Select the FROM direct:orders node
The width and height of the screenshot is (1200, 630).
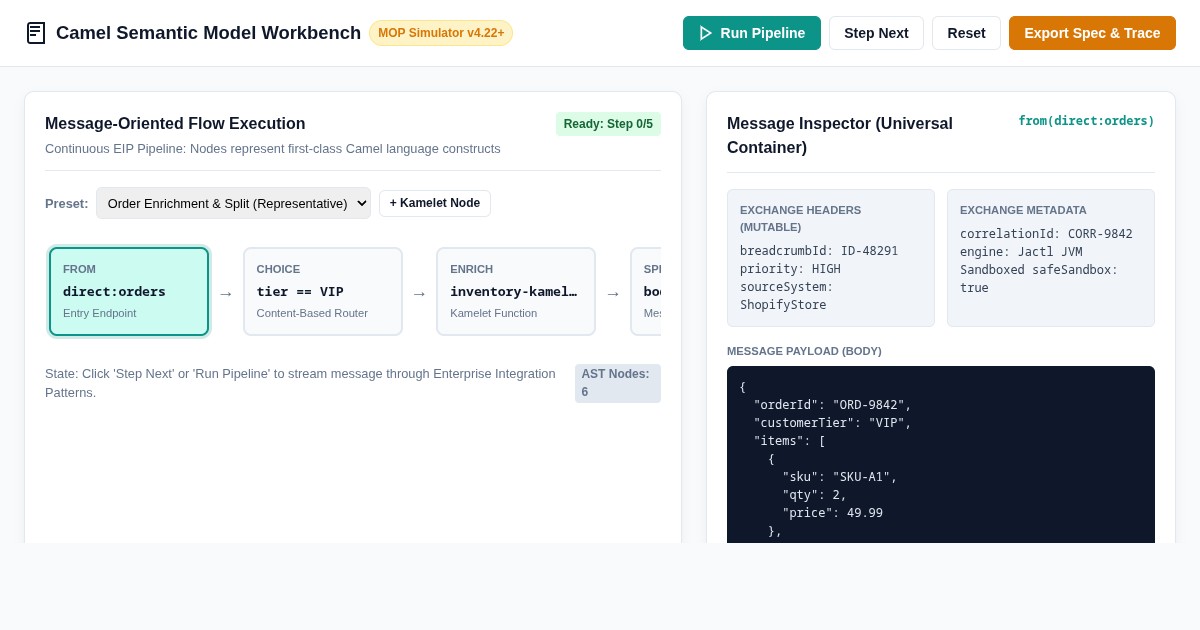point(129,292)
